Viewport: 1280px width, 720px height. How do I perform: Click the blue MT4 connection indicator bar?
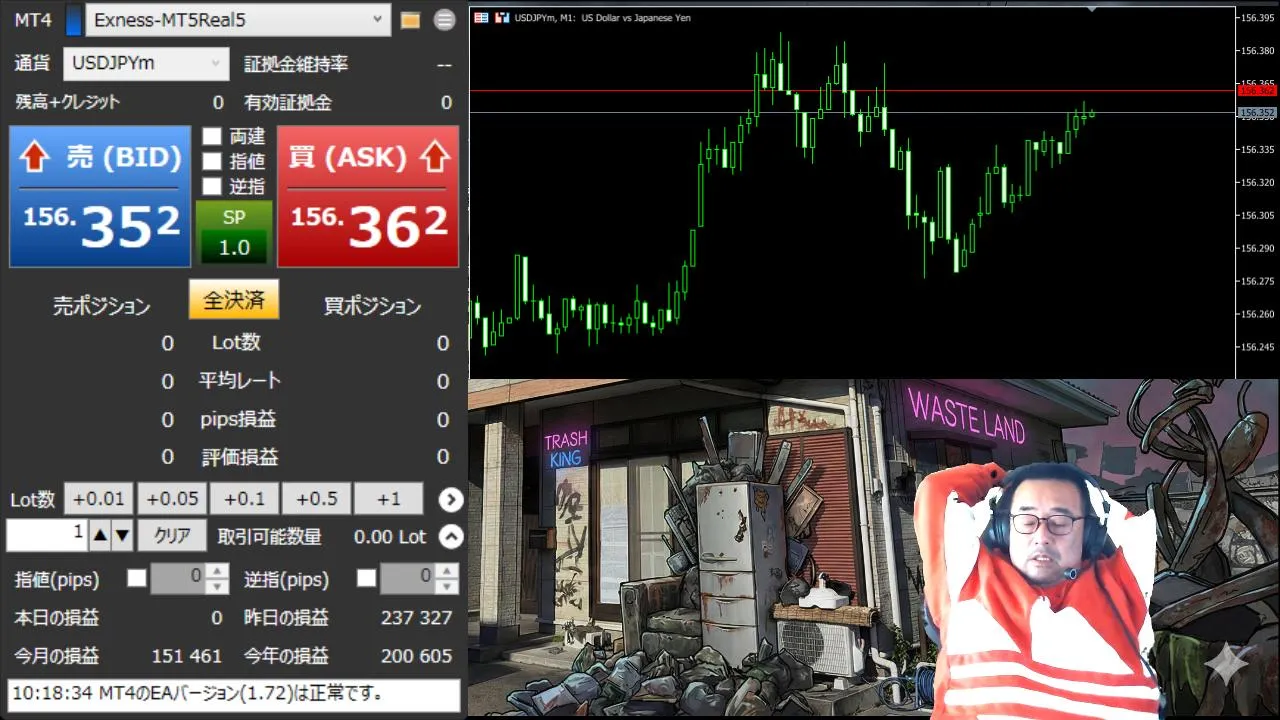click(x=73, y=20)
